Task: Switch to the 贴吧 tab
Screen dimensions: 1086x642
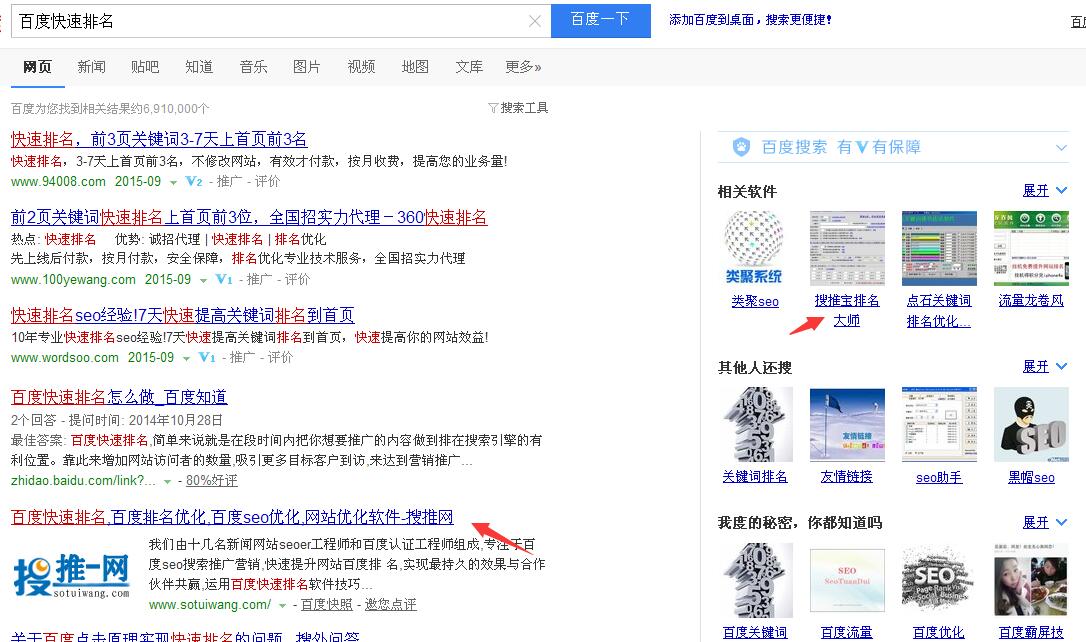Action: pyautogui.click(x=145, y=66)
